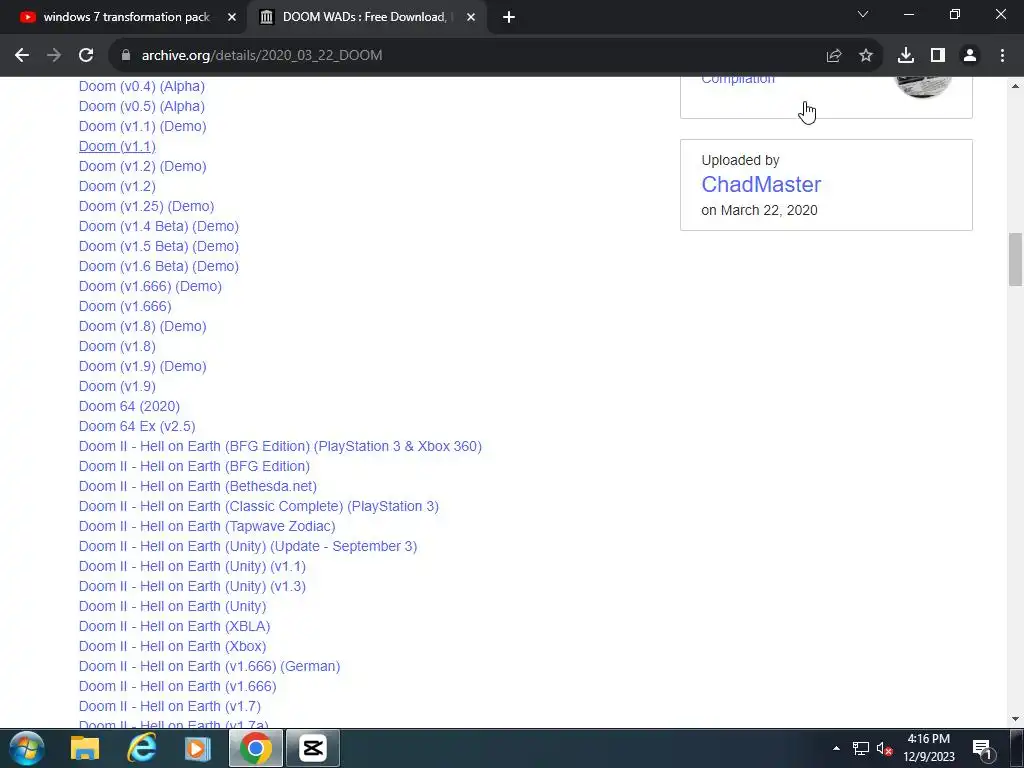Launch Internet Explorer from the taskbar
The width and height of the screenshot is (1024, 768).
[x=141, y=748]
